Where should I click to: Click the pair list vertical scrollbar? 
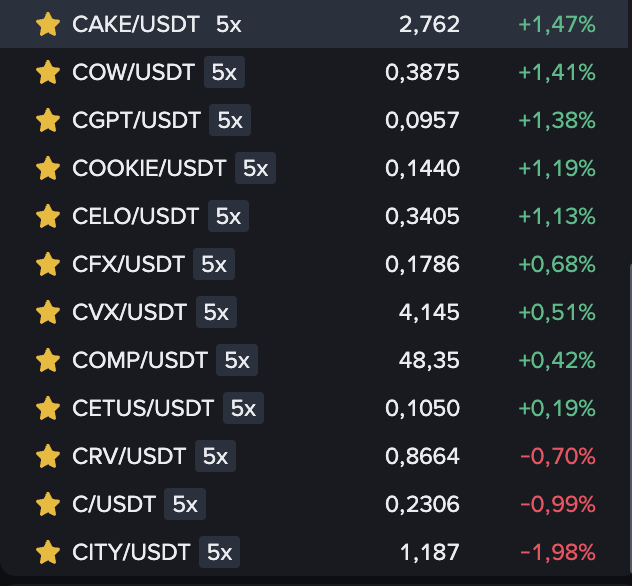pyautogui.click(x=630, y=419)
